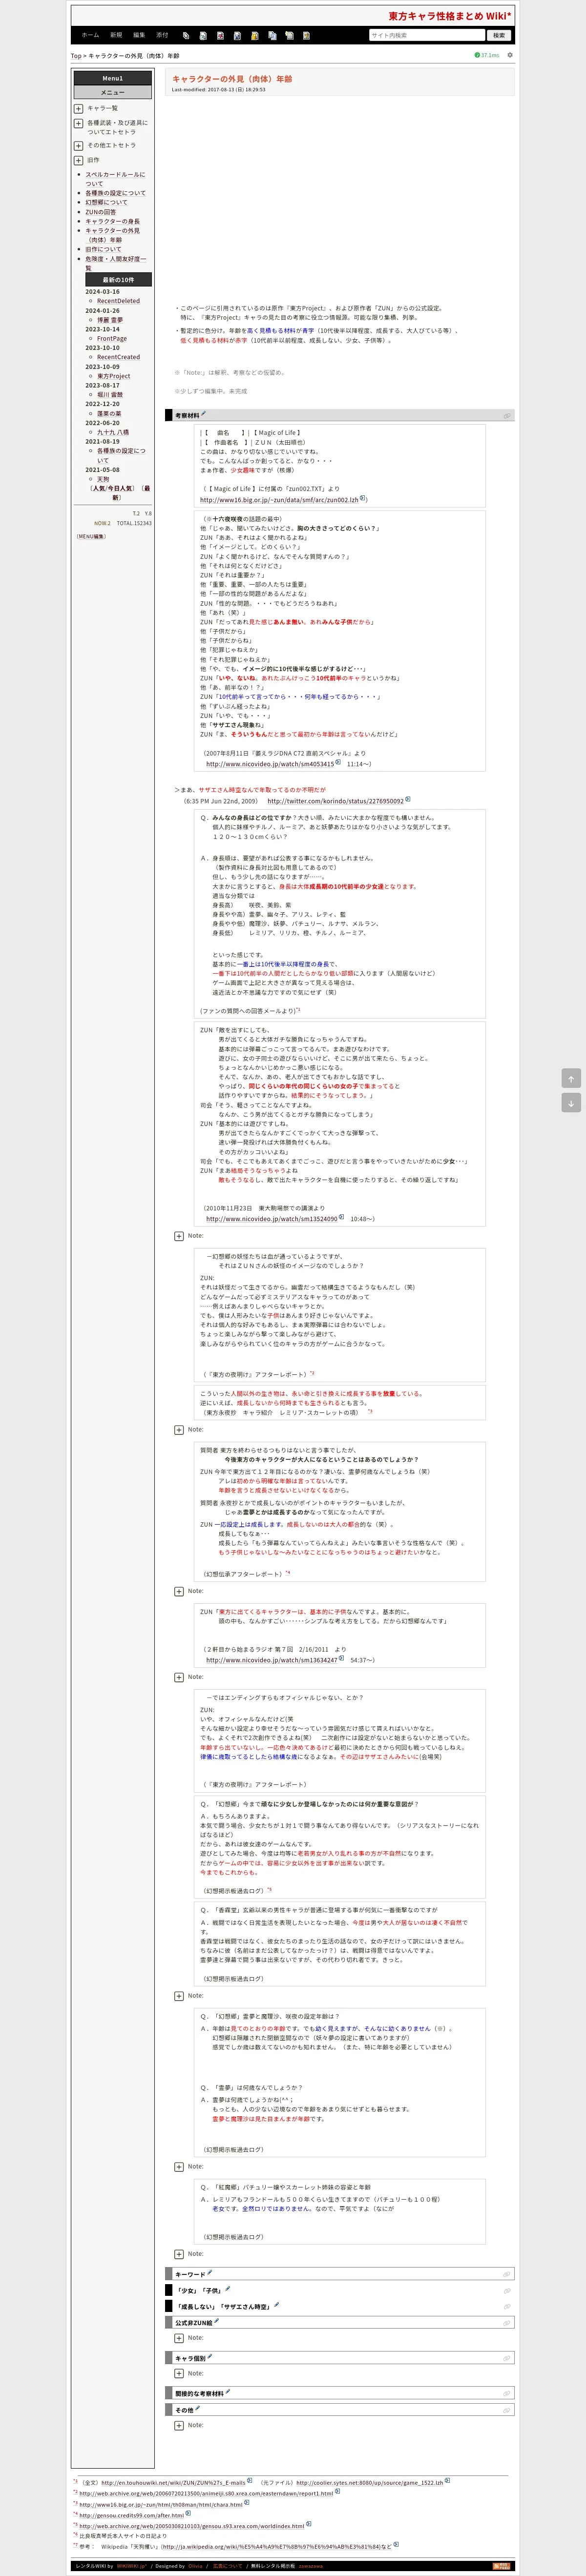Click first page-tool icon after 添付 in toolbar
Screen dimensions: 586x2576
point(186,35)
